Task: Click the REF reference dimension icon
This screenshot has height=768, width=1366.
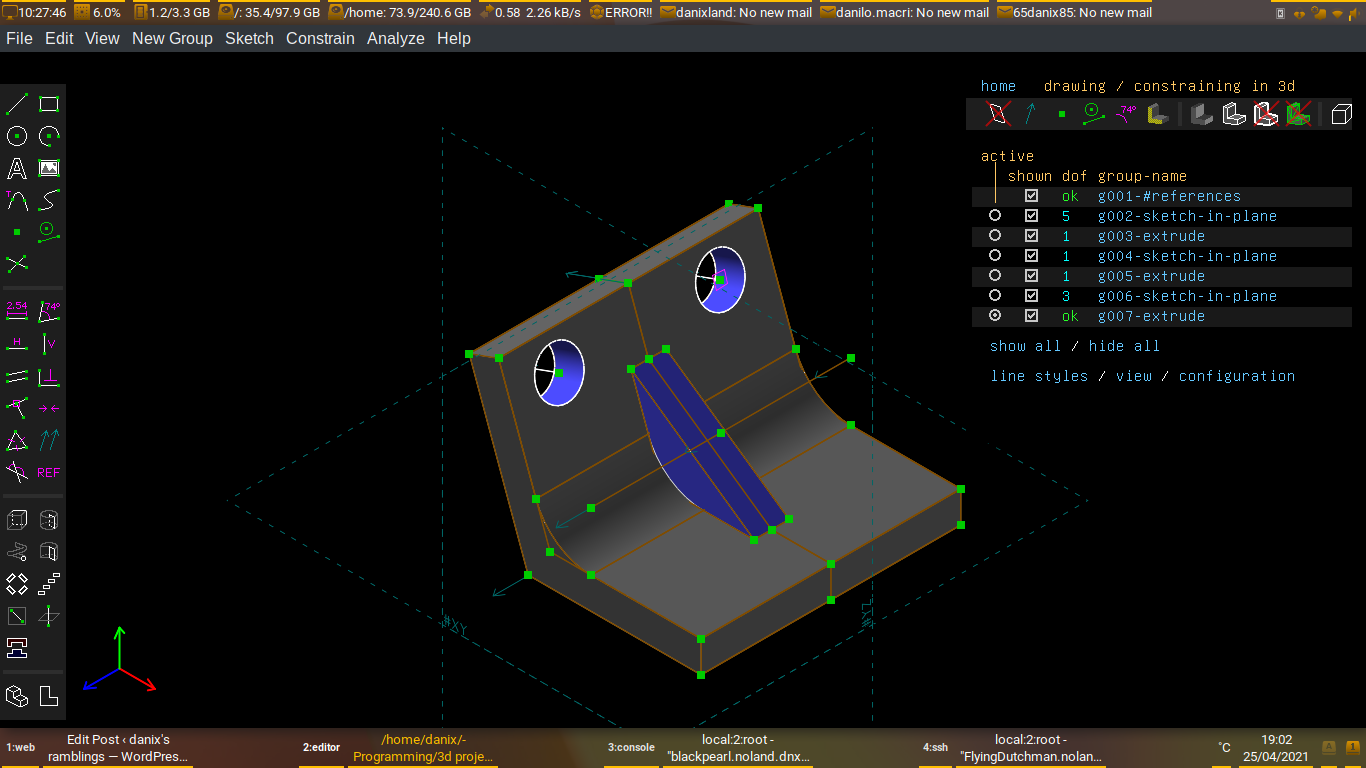Action: [x=48, y=472]
